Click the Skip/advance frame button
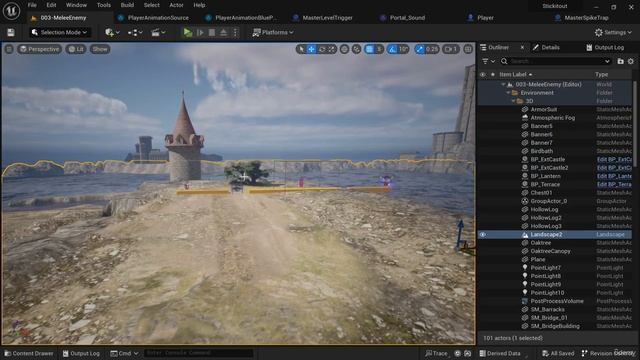Viewport: 640px width, 360px height. pos(200,32)
